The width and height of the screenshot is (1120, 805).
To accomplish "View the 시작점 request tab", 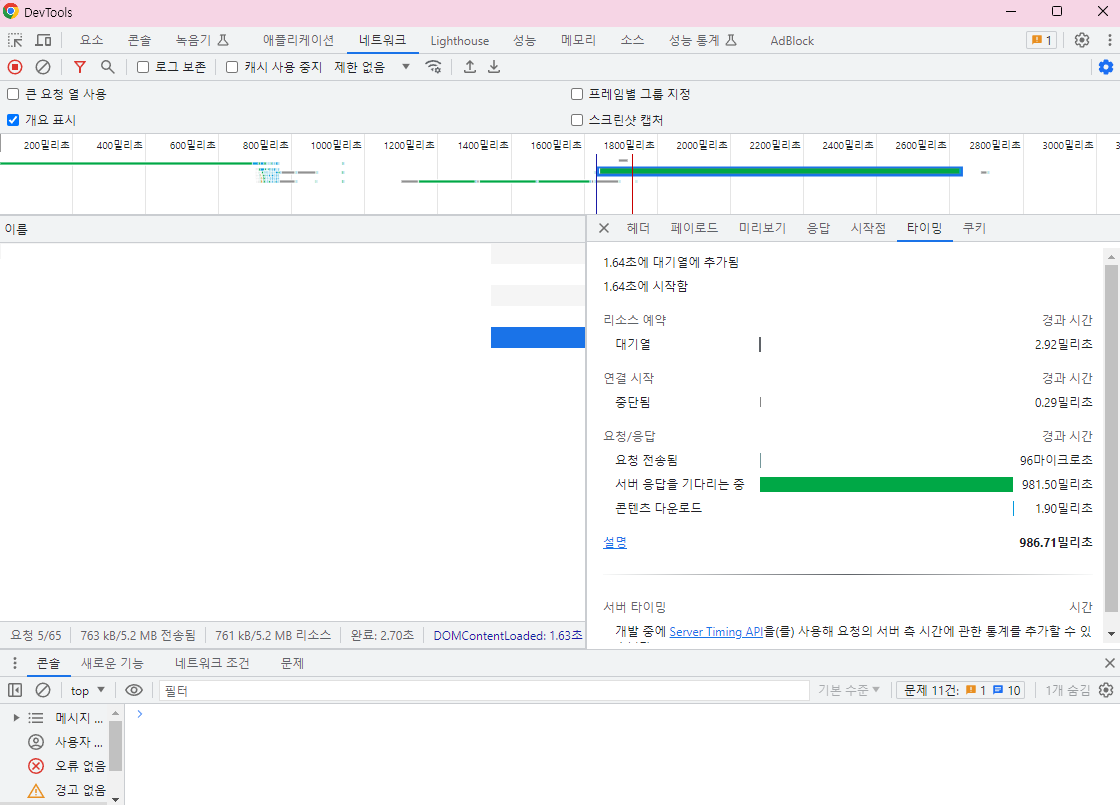I will point(868,228).
